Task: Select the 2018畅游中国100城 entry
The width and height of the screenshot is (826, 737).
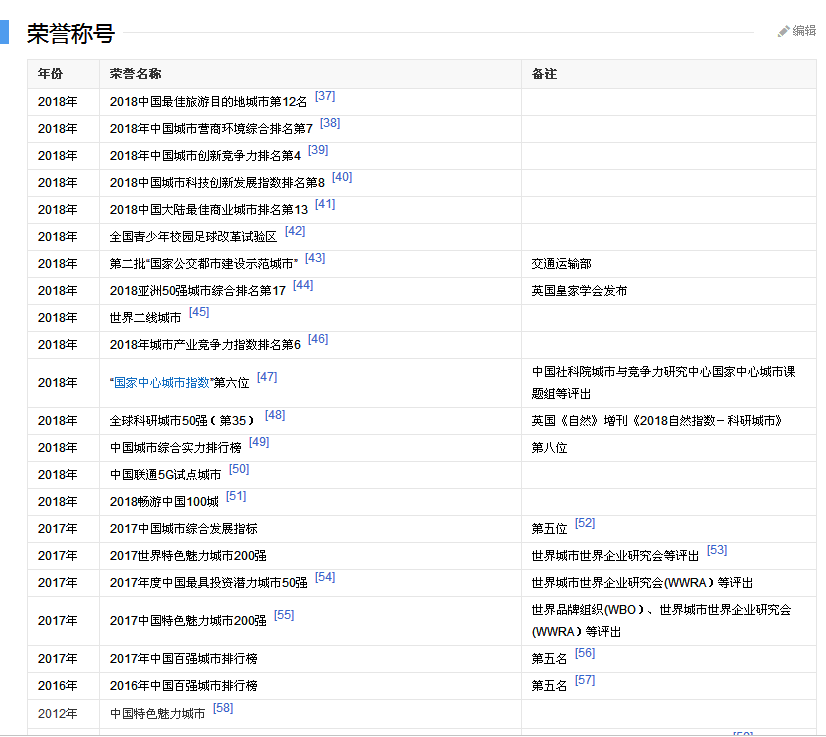Action: click(x=164, y=502)
